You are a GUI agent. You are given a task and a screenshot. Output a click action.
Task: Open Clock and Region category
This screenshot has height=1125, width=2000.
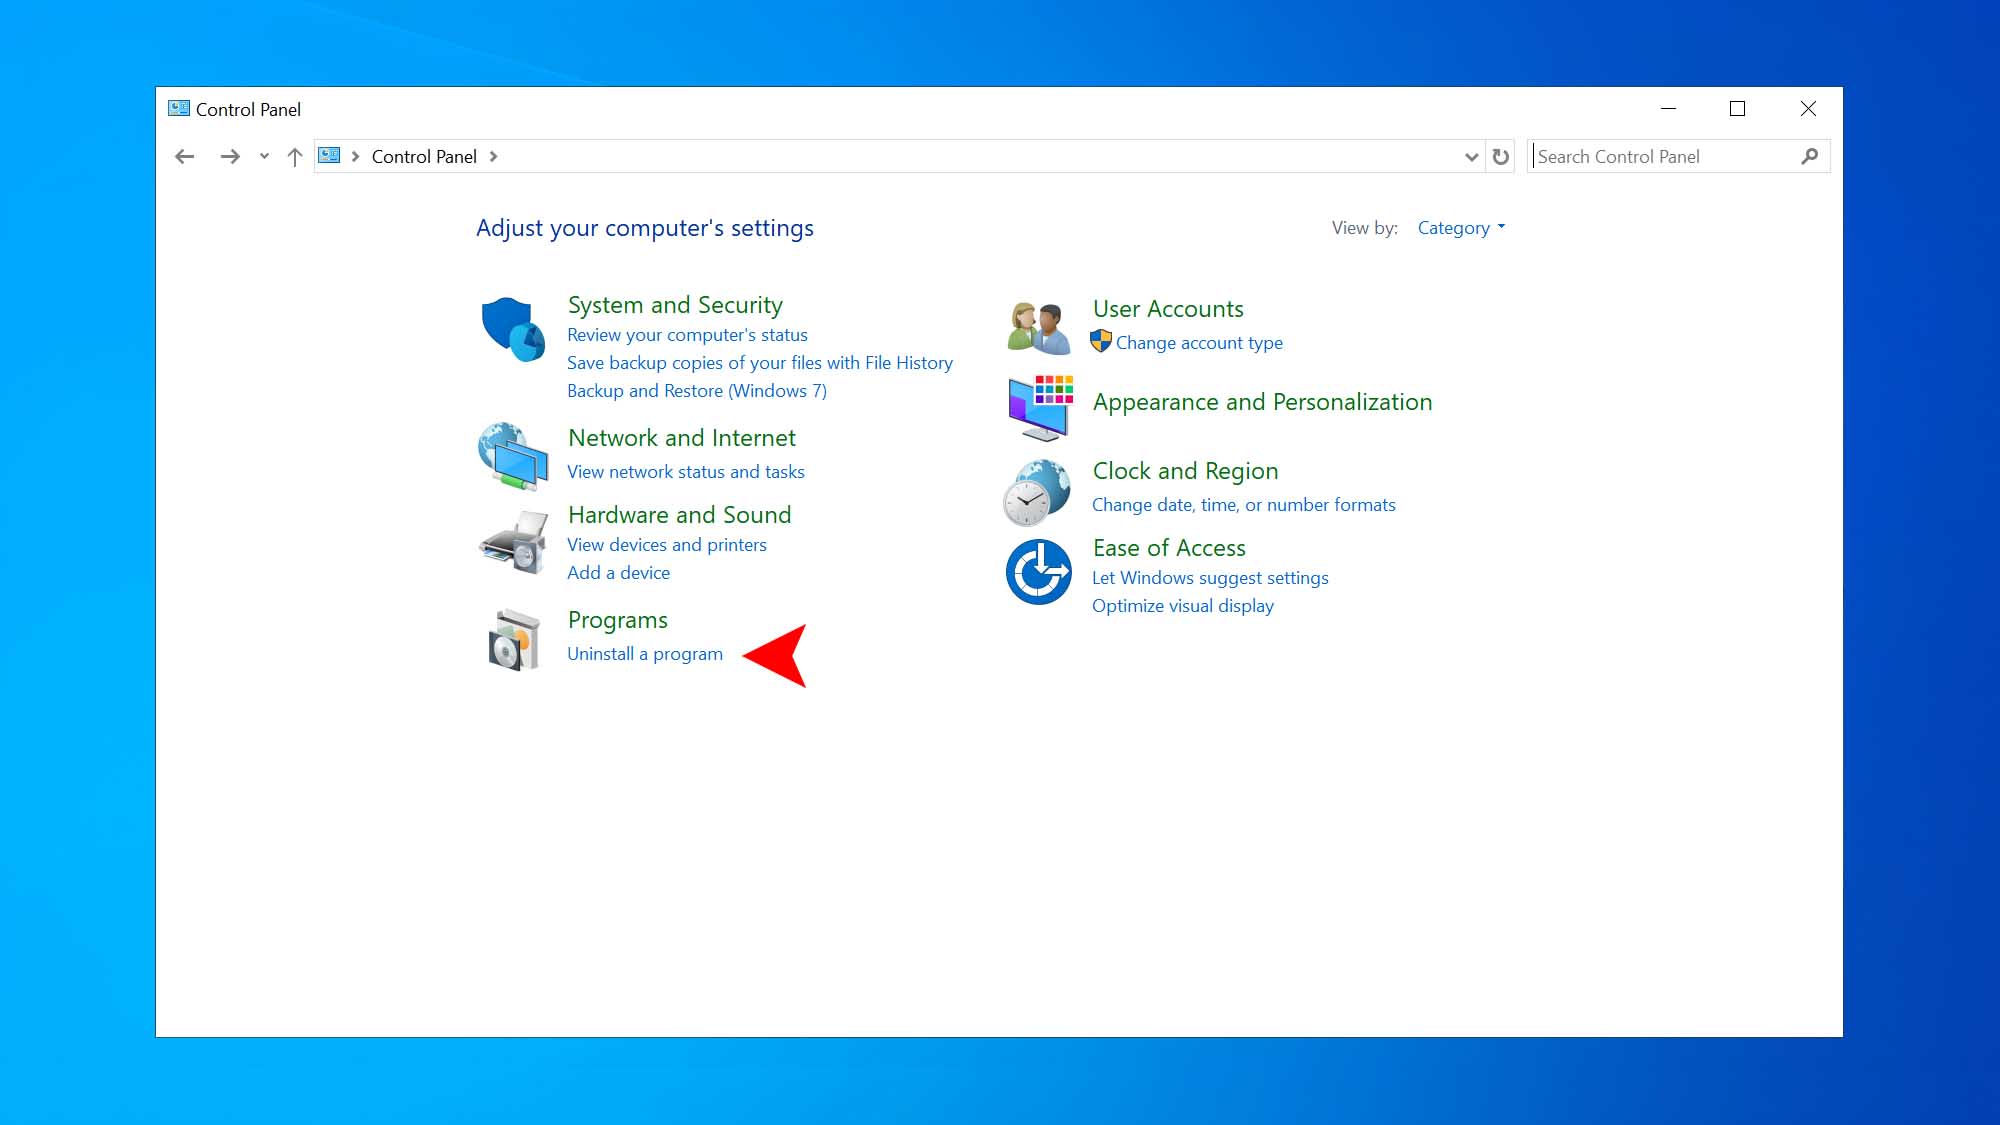1185,471
